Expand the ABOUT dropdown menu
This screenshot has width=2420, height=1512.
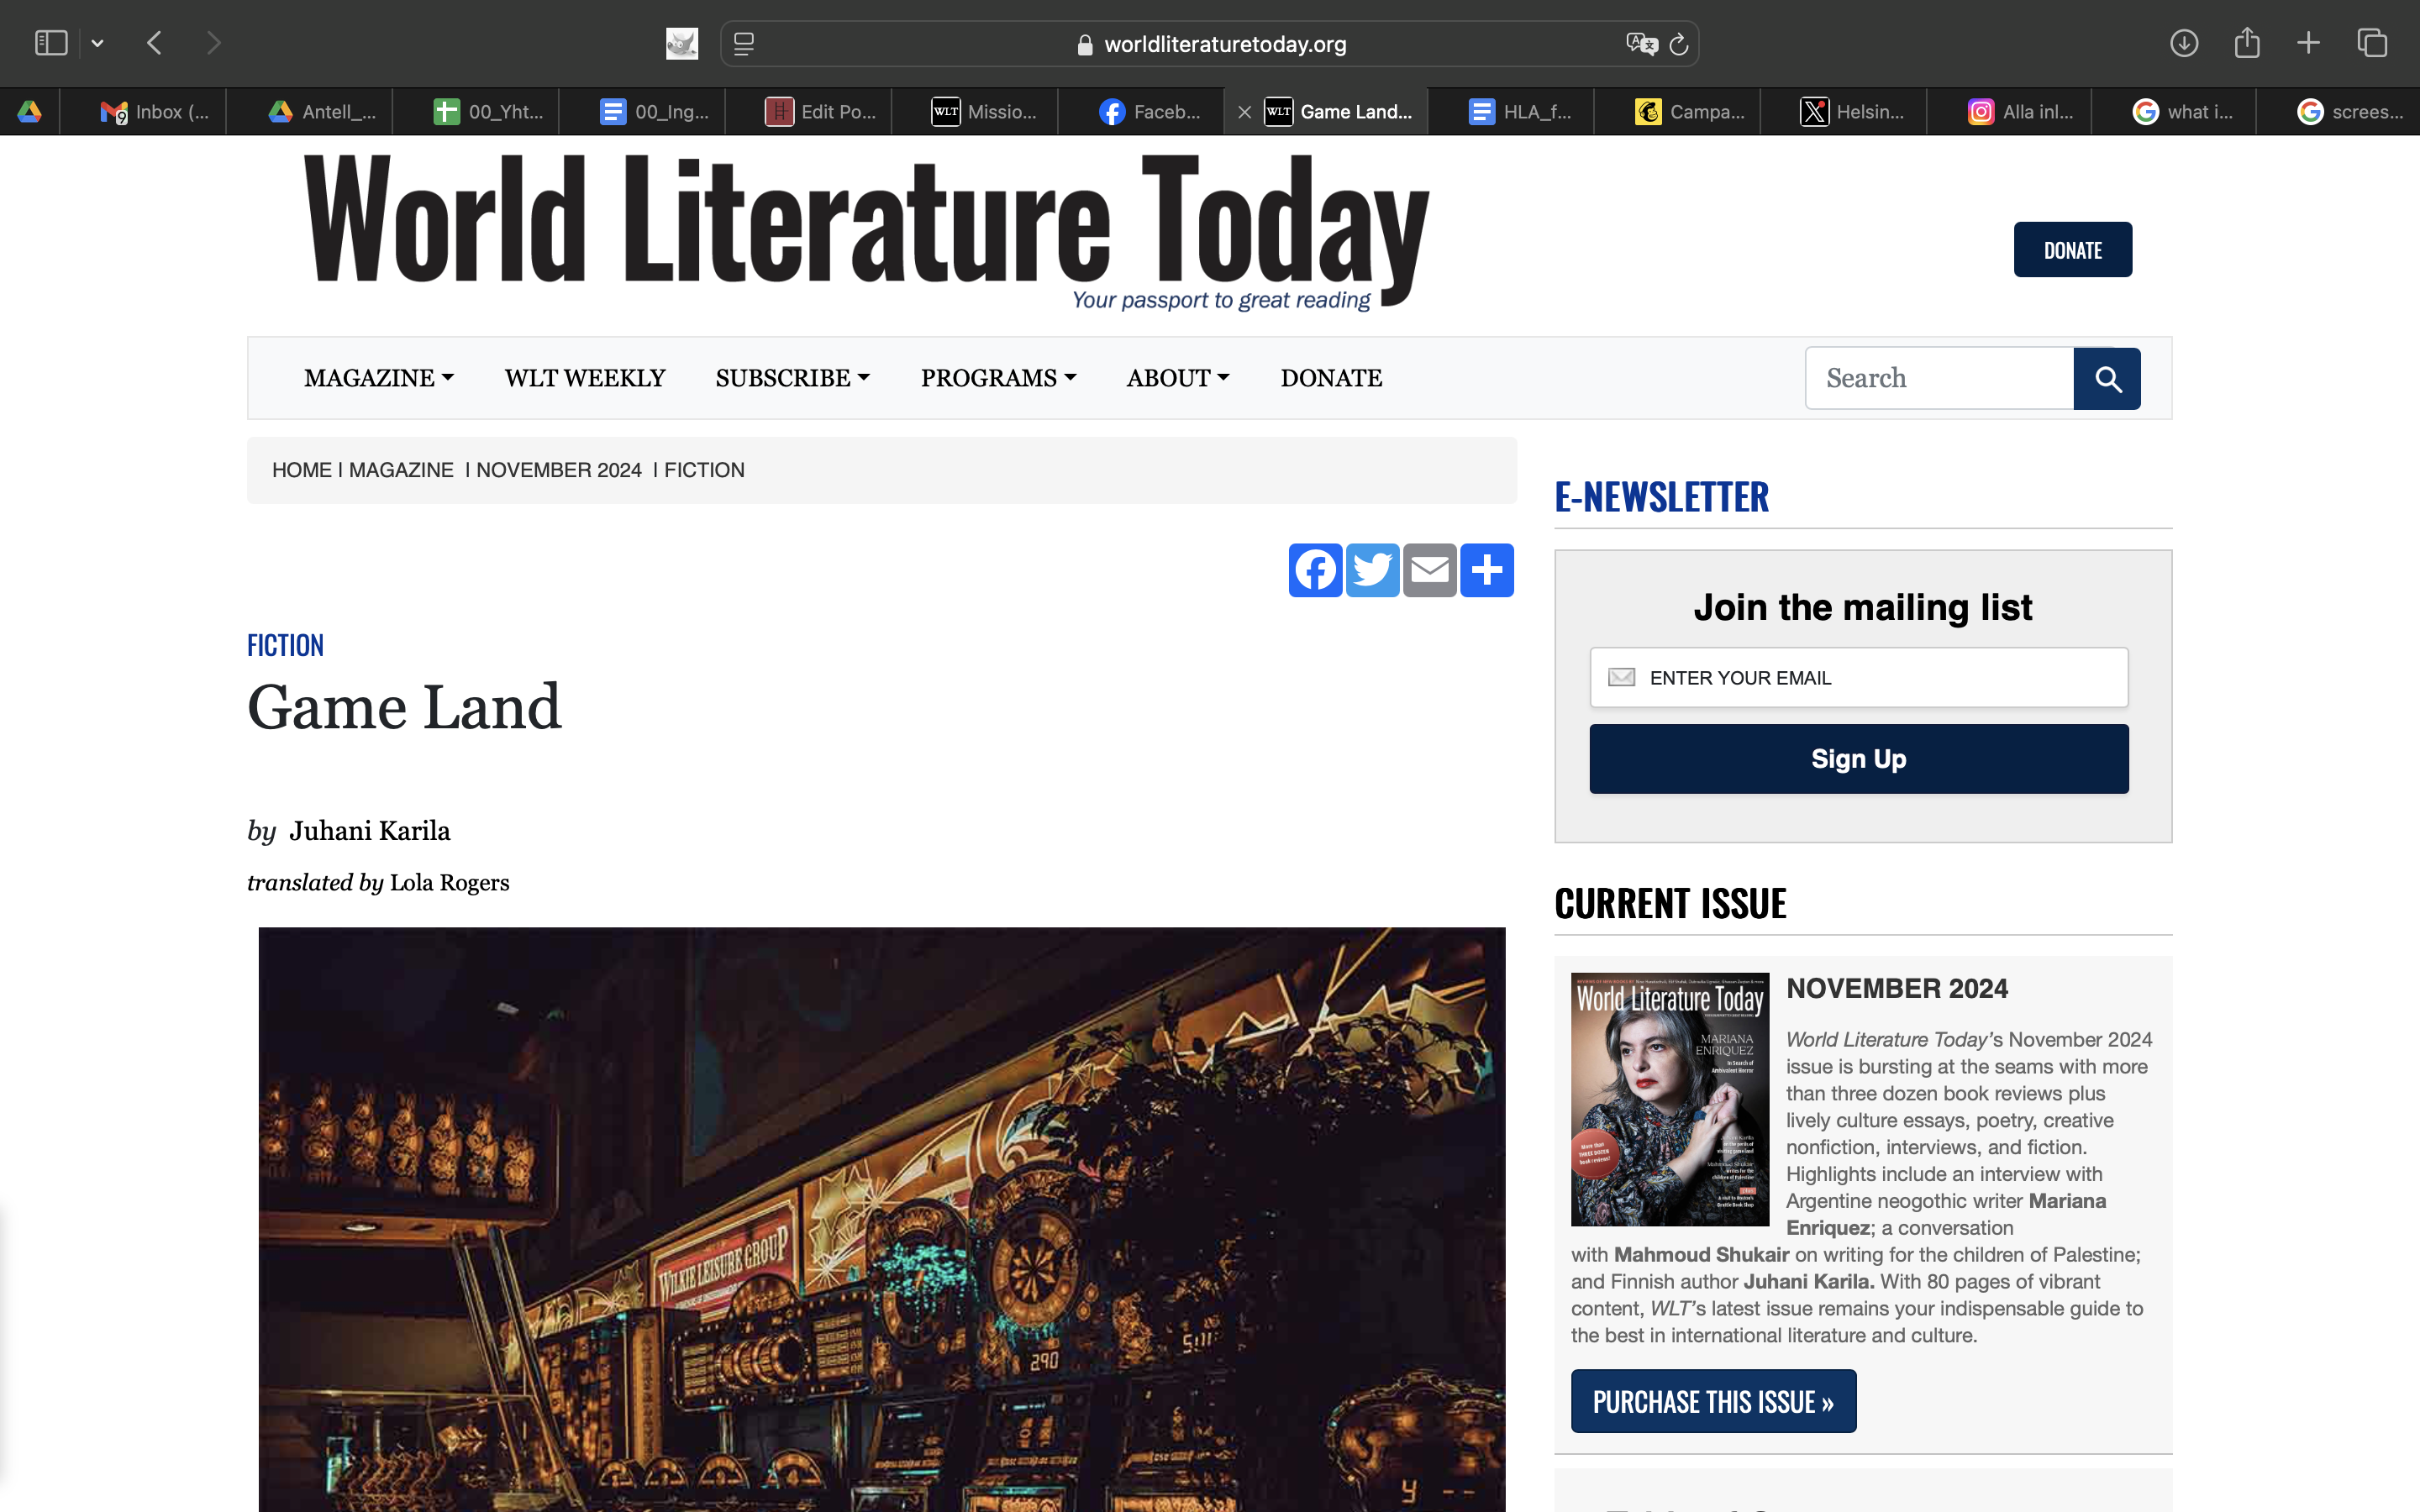[1178, 378]
